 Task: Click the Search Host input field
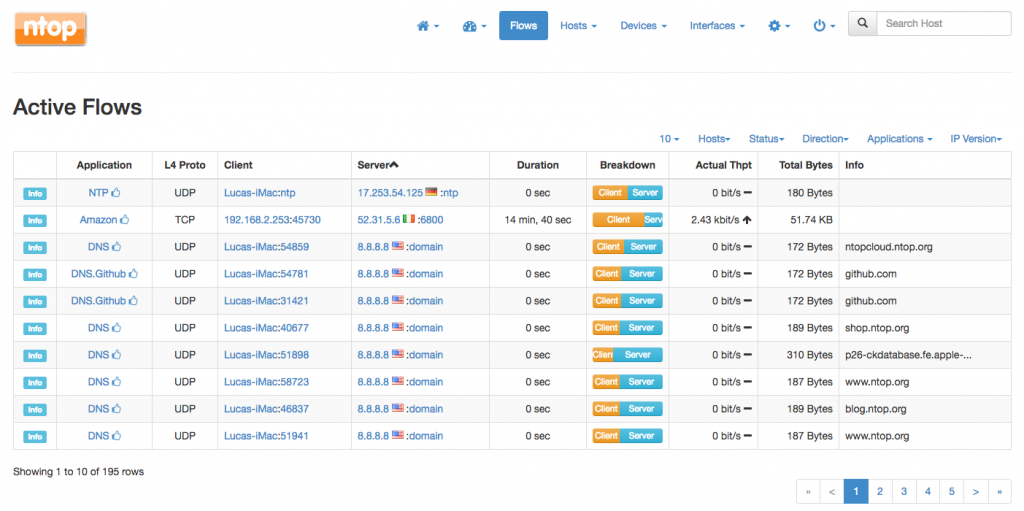pyautogui.click(x=943, y=24)
